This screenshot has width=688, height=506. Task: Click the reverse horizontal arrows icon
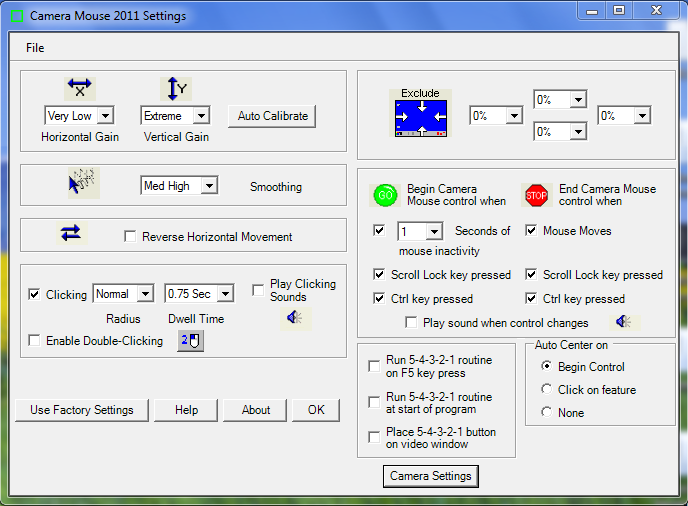point(72,233)
